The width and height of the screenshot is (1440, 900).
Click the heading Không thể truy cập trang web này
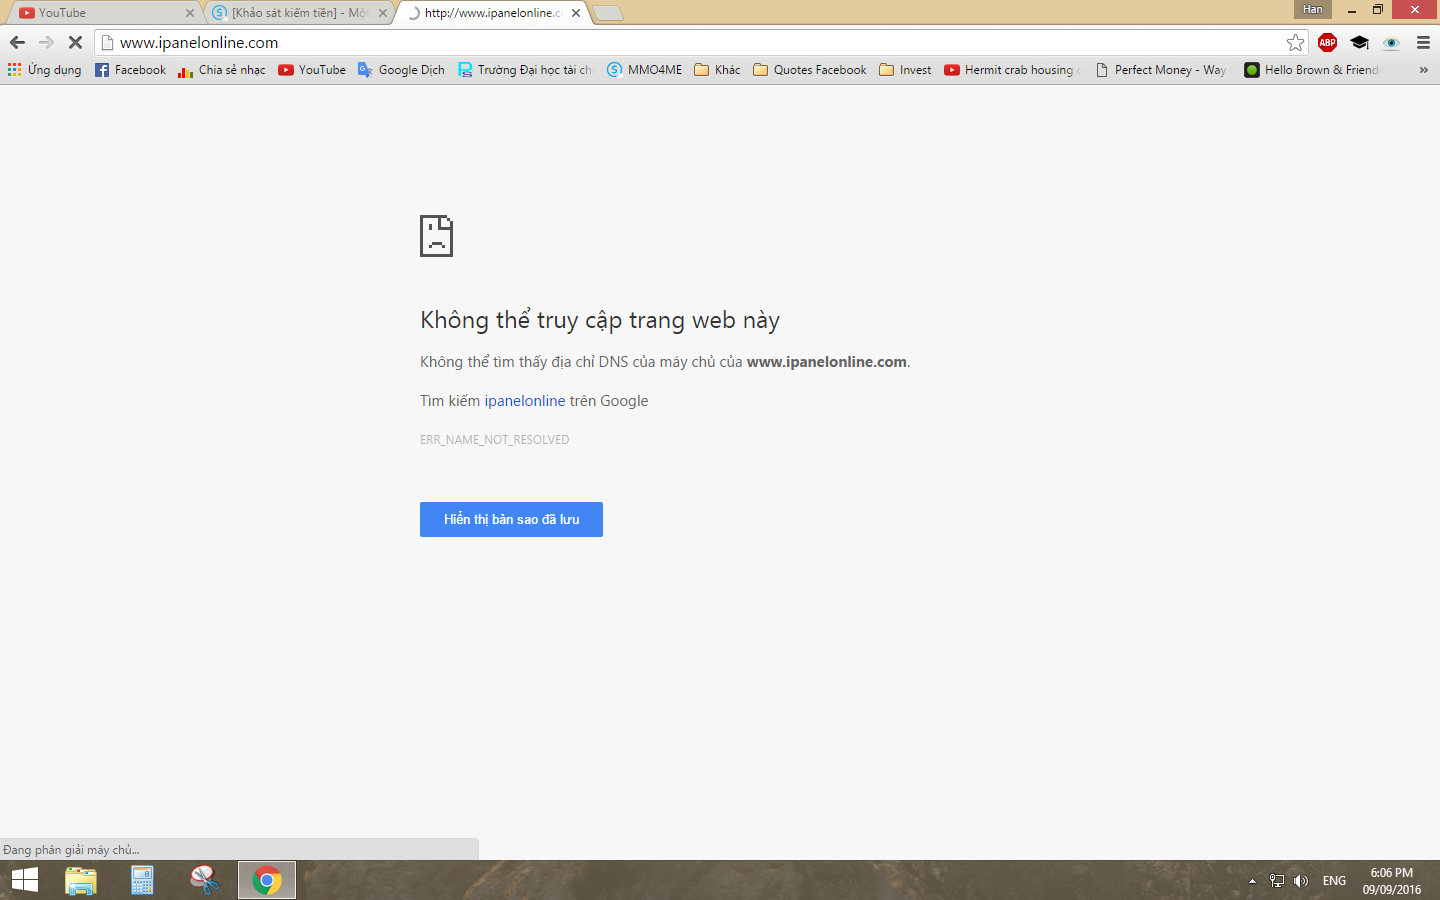click(x=600, y=320)
